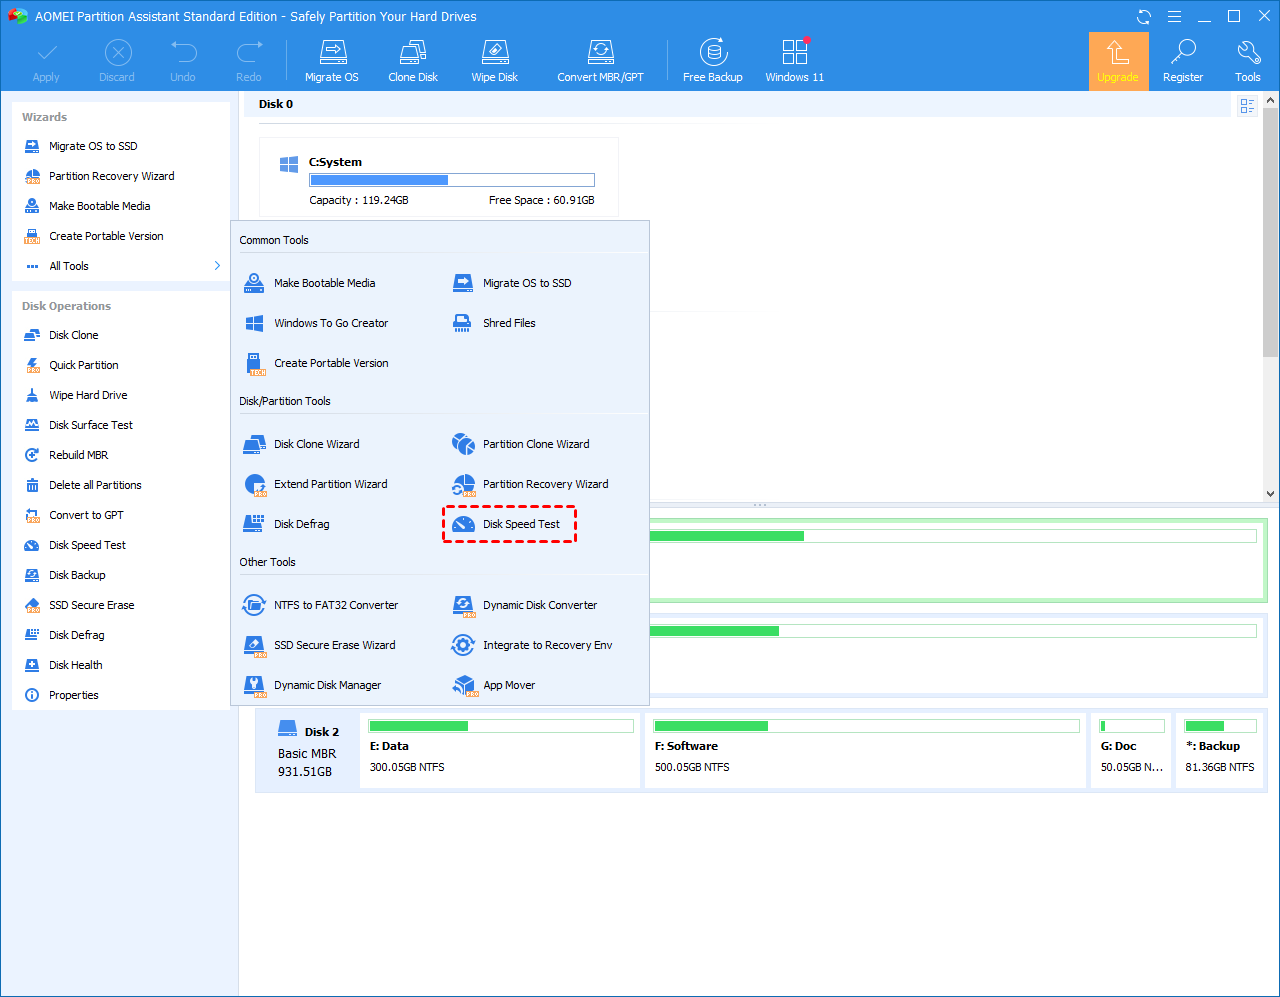Open Free Backup from the toolbar
This screenshot has width=1280, height=997.
713,61
